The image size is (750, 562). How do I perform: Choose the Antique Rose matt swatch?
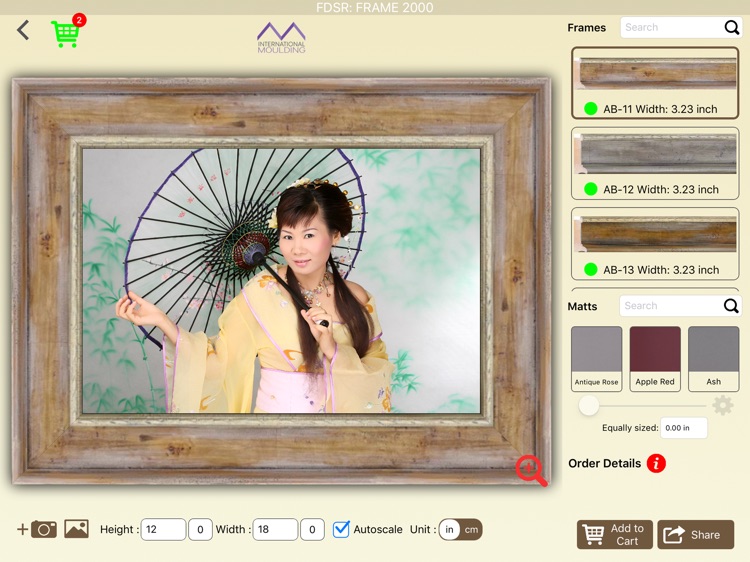596,359
